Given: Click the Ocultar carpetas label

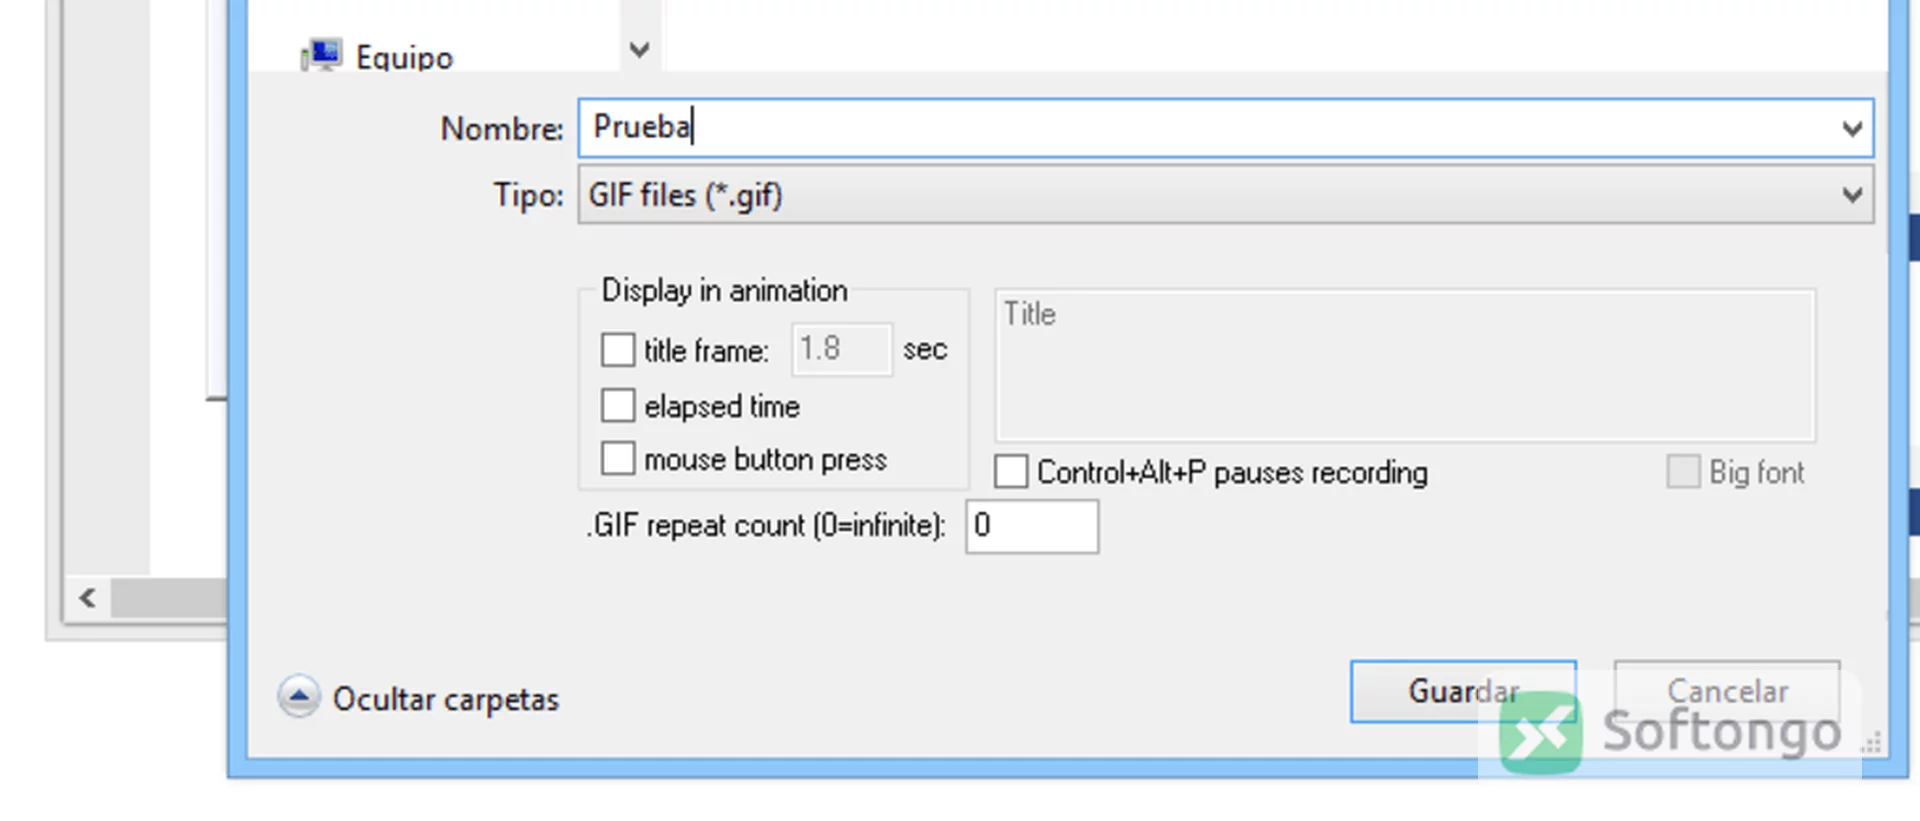Looking at the screenshot, I should [446, 699].
